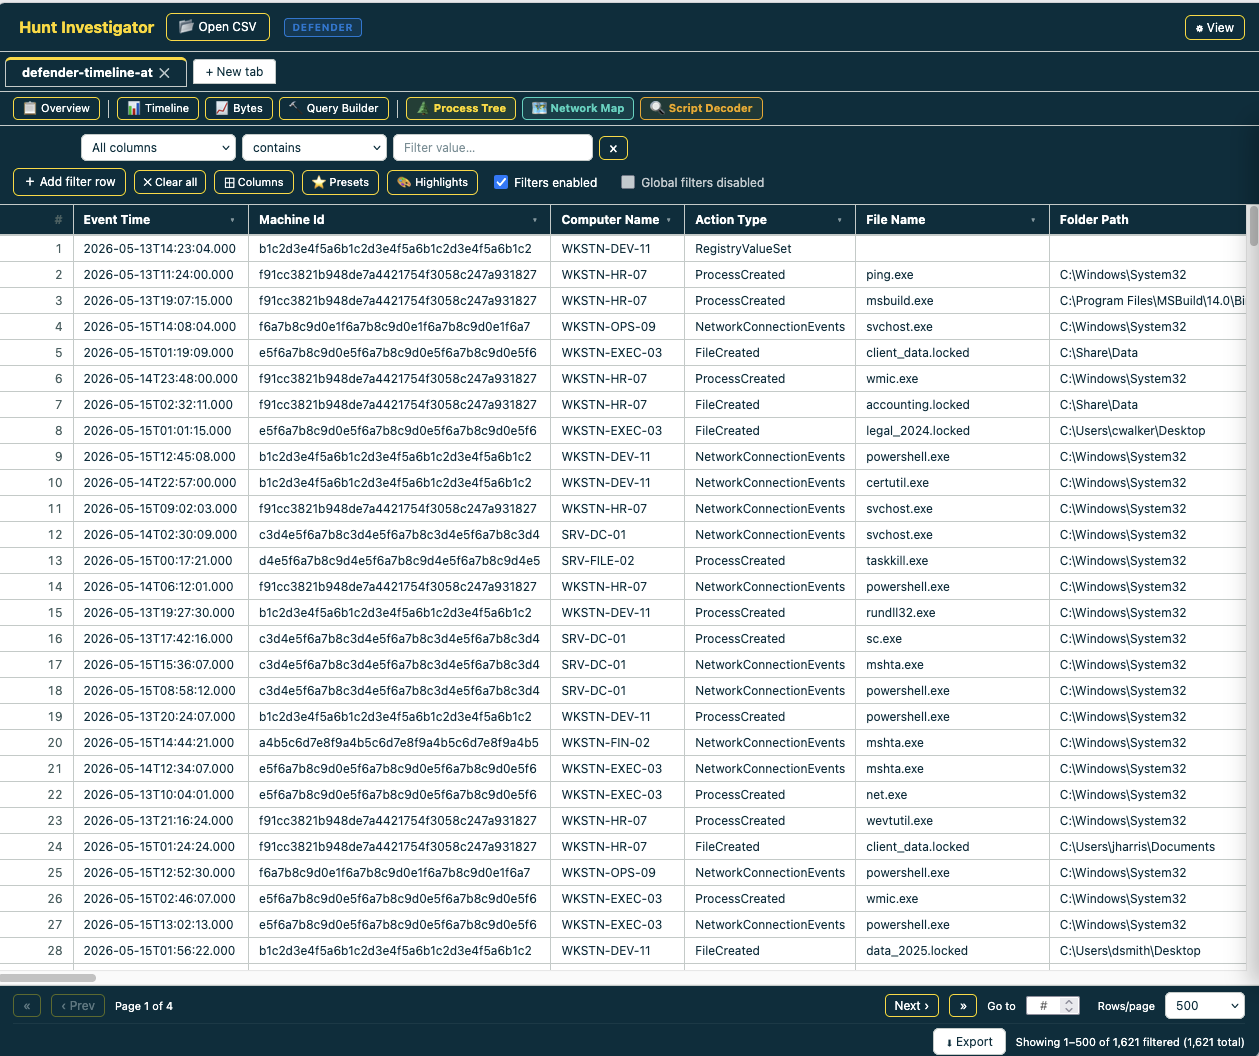Viewport: 1259px width, 1056px height.
Task: Open the Columns chooser
Action: click(x=254, y=182)
